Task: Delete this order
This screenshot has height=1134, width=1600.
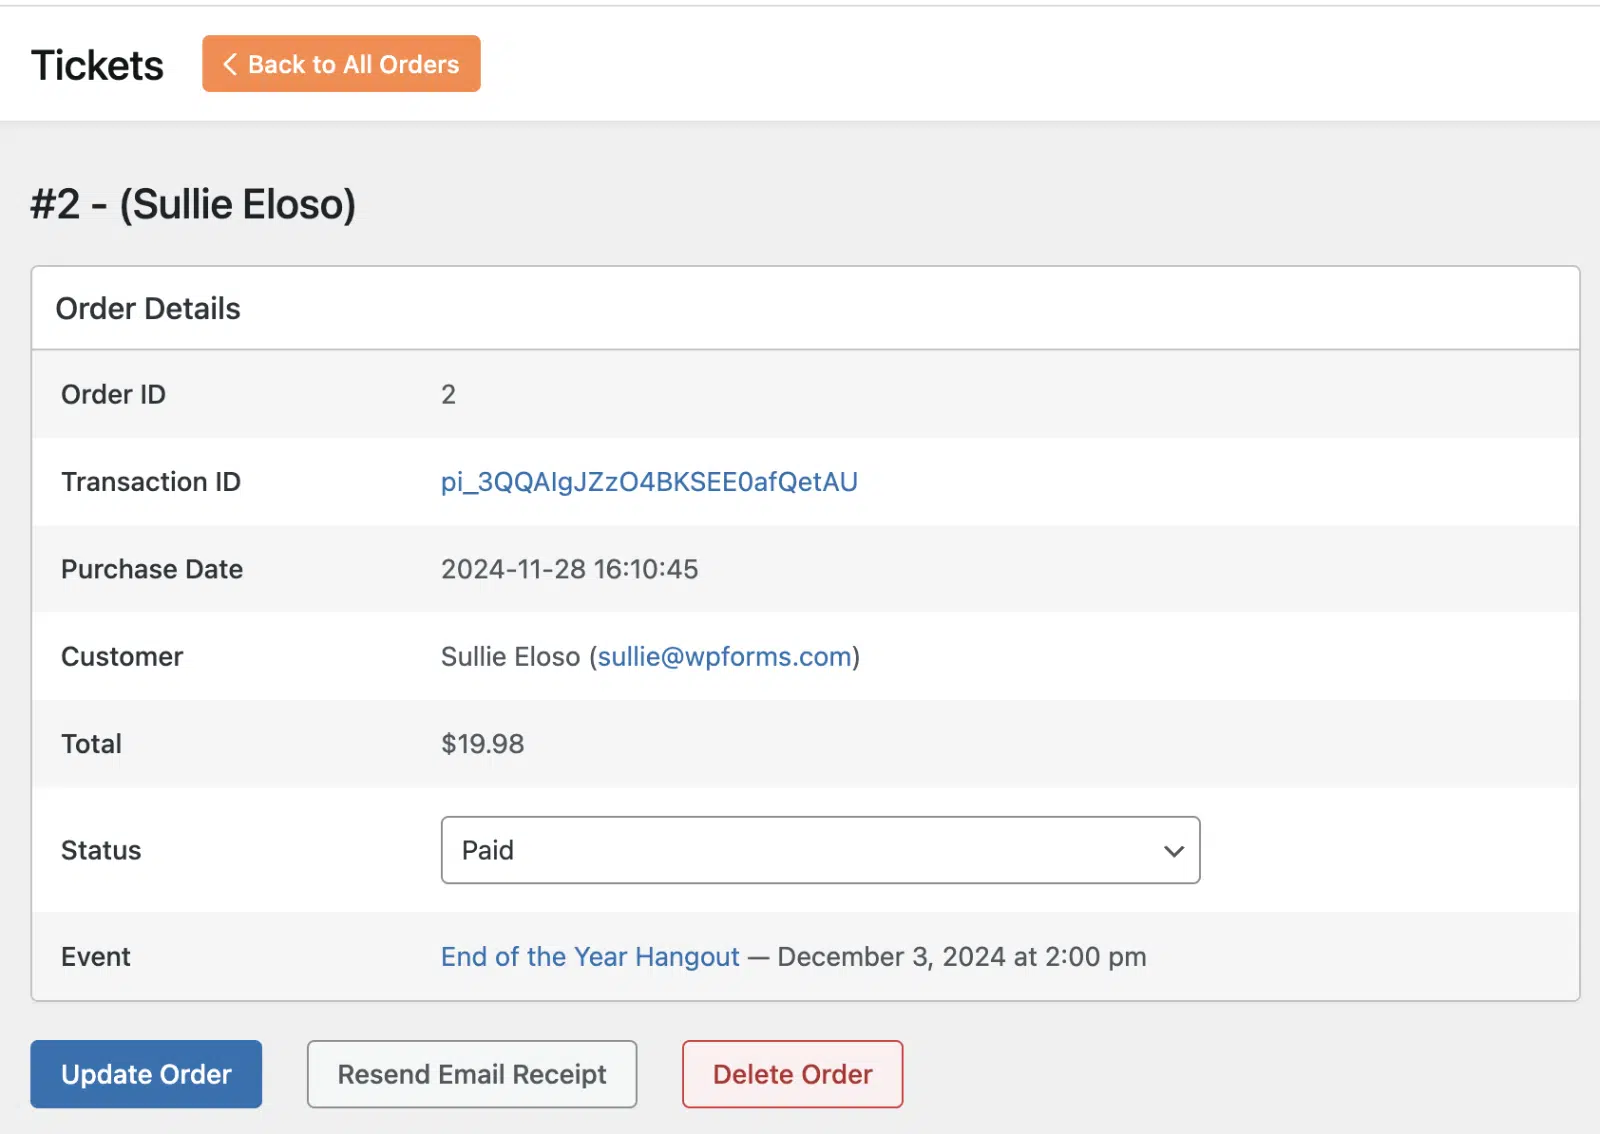Action: 792,1074
